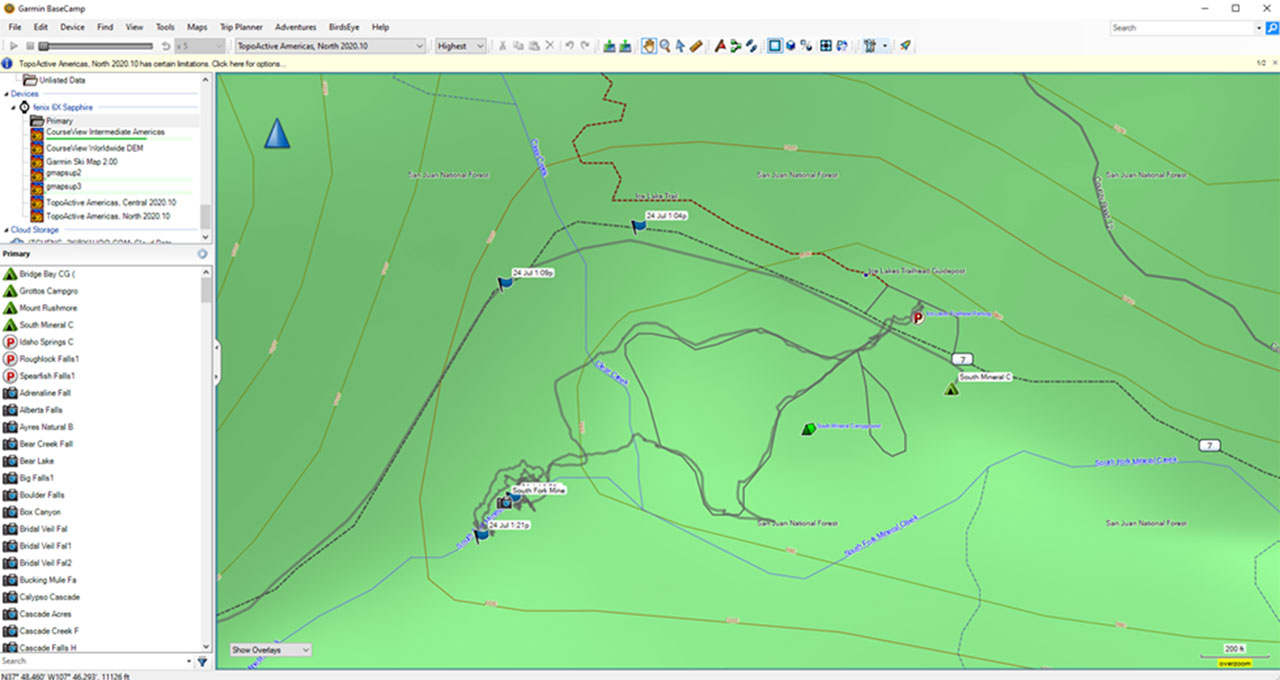This screenshot has height=680, width=1280.
Task: Collapse the fenix 6X Sapphire node
Action: tap(15, 107)
